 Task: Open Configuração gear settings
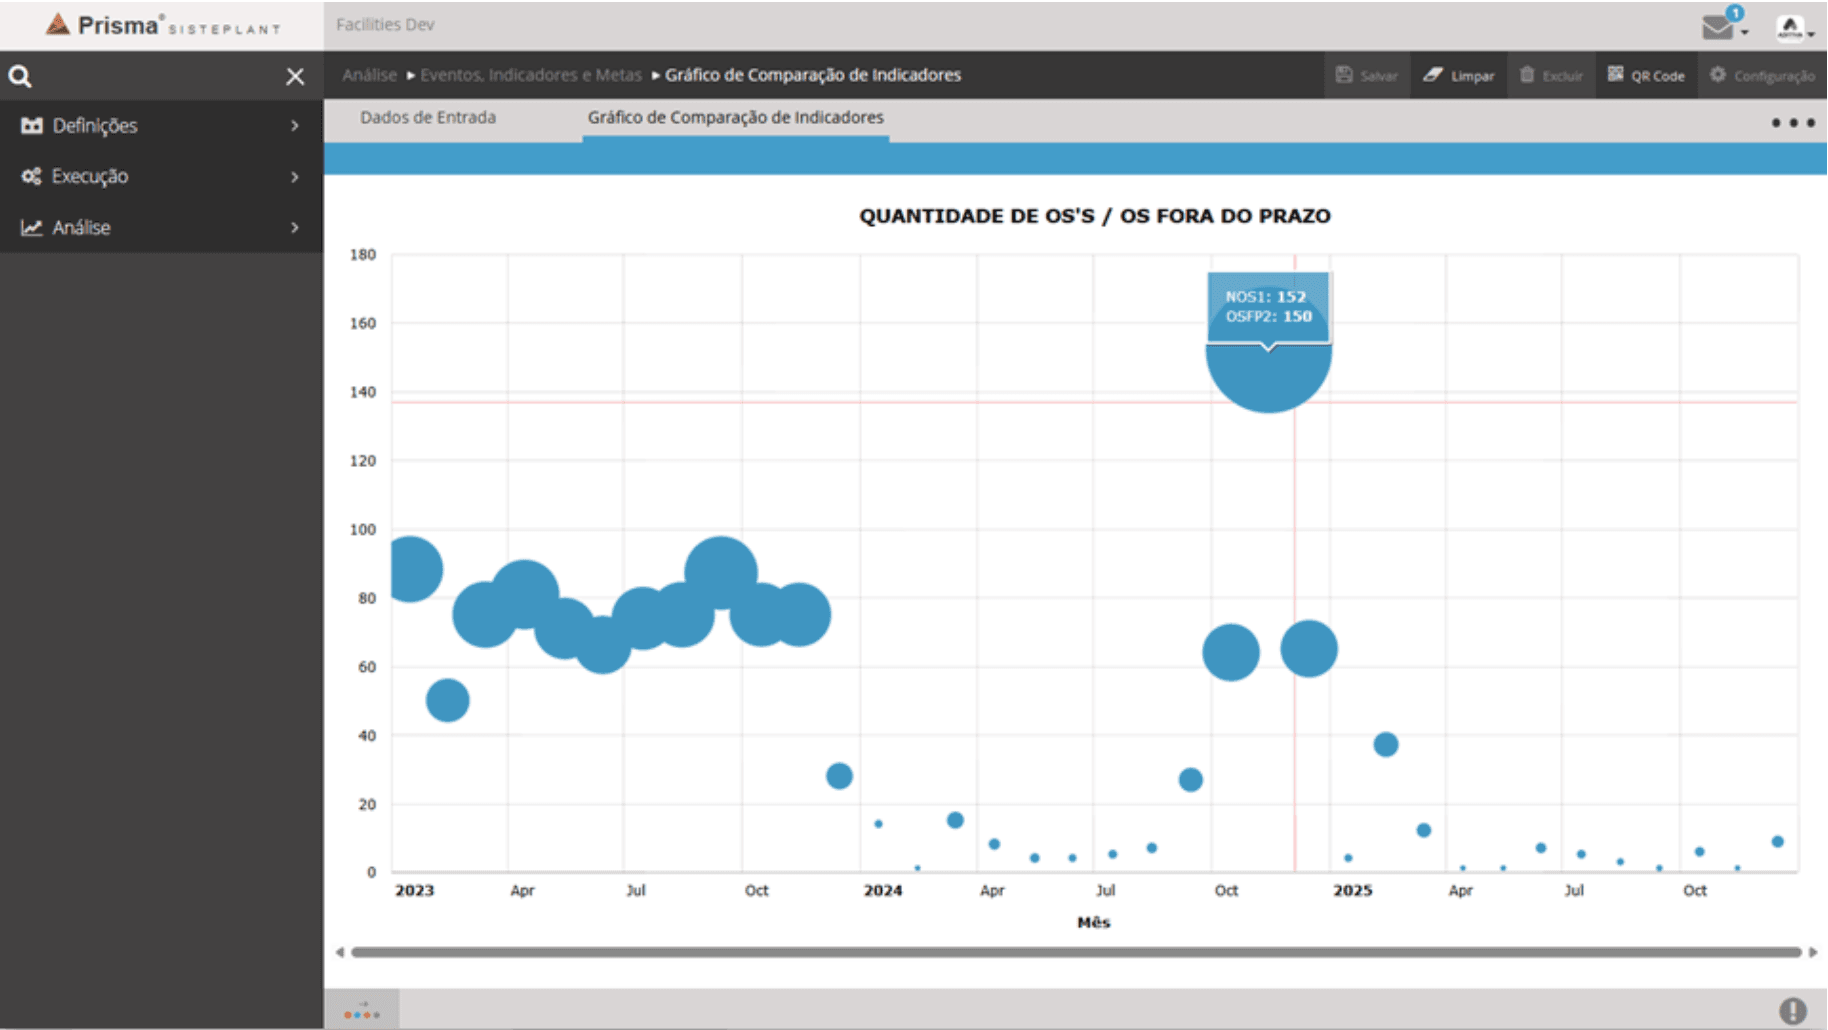click(x=1762, y=75)
